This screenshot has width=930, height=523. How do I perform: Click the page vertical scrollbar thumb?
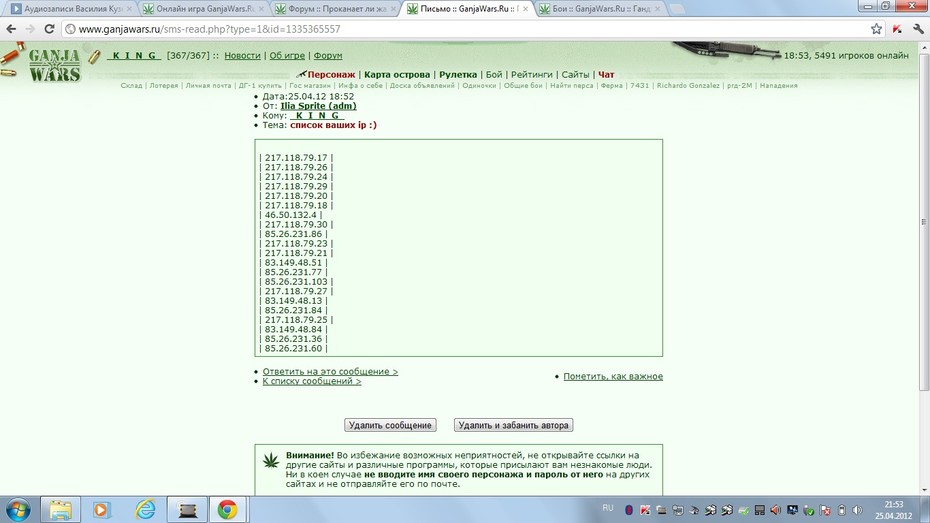pyautogui.click(x=923, y=222)
